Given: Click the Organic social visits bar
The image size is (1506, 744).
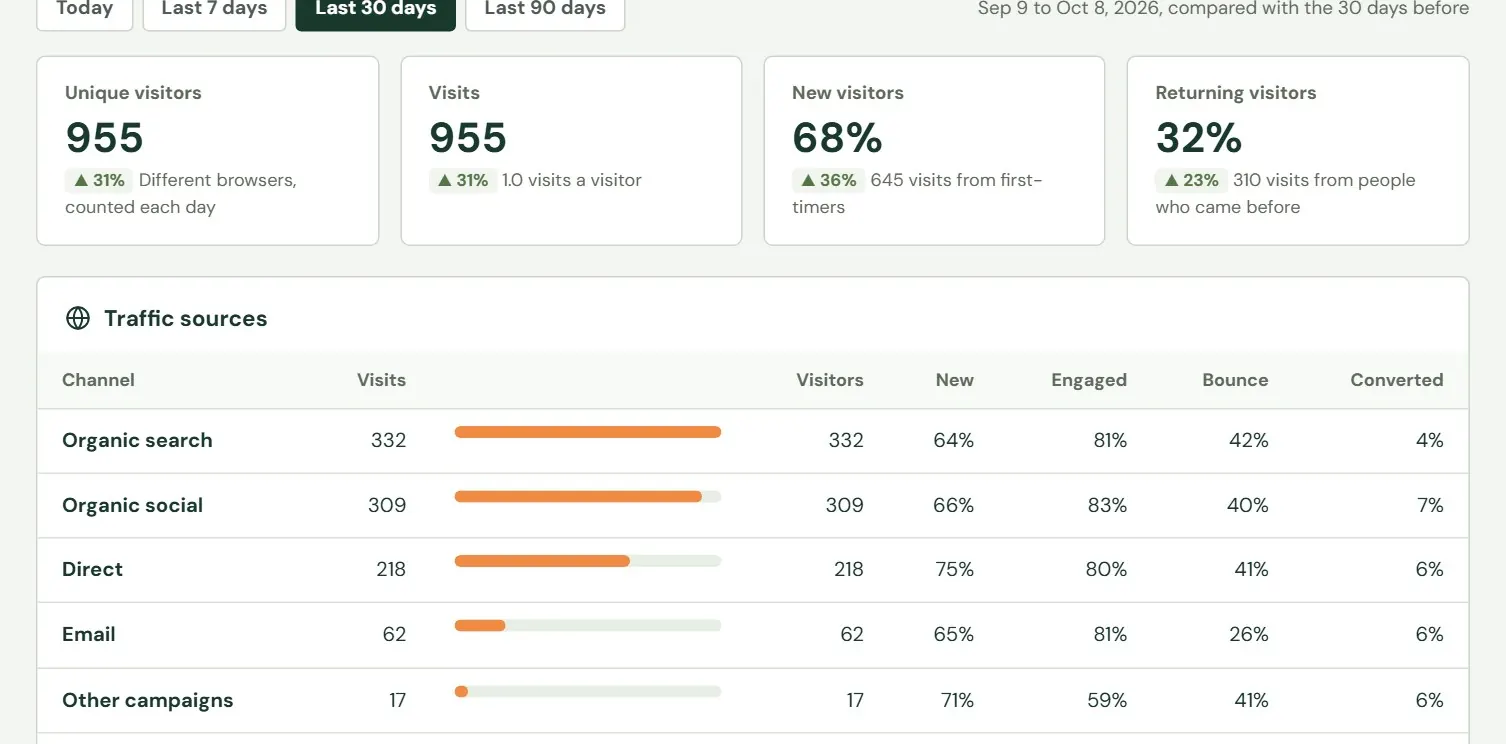Looking at the screenshot, I should coord(588,496).
